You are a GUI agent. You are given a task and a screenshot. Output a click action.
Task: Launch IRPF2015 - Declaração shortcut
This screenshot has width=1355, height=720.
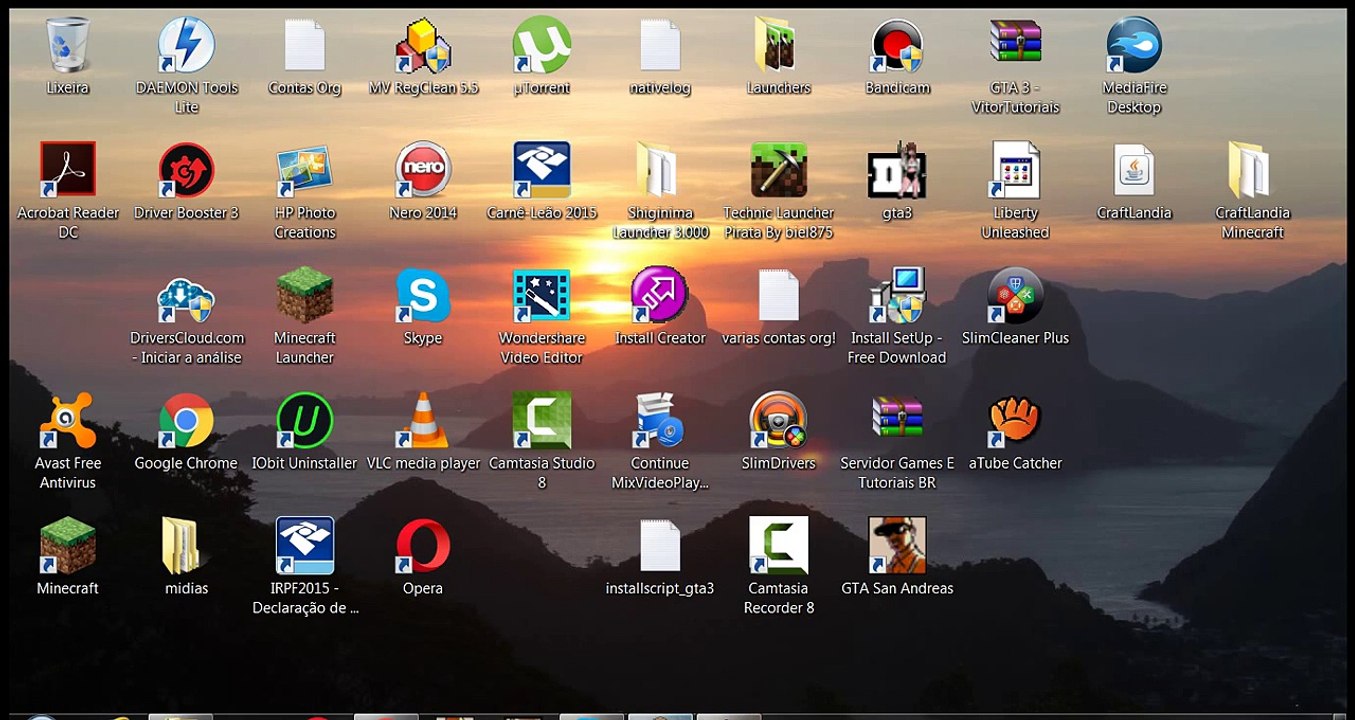(x=305, y=546)
